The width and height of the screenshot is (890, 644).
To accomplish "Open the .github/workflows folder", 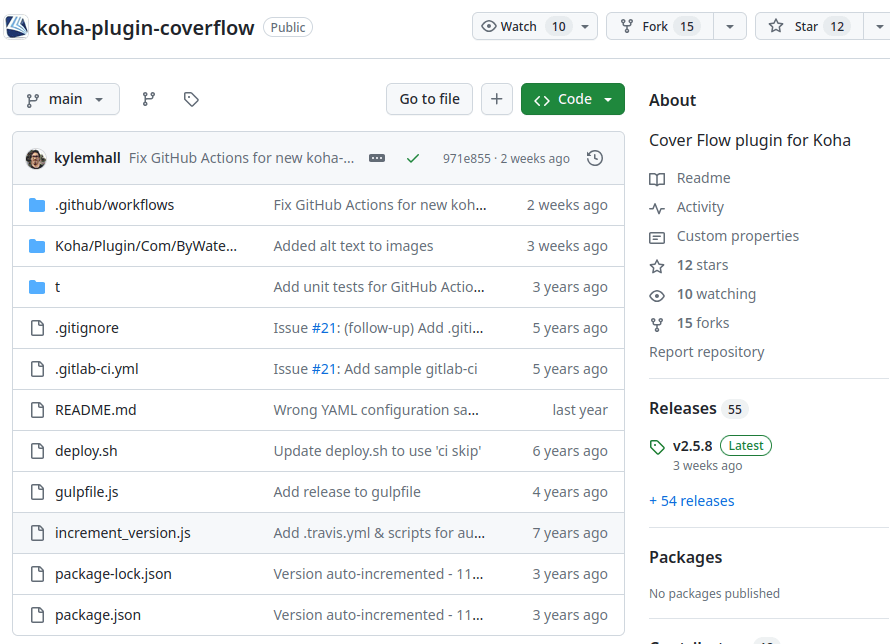I will pos(115,205).
